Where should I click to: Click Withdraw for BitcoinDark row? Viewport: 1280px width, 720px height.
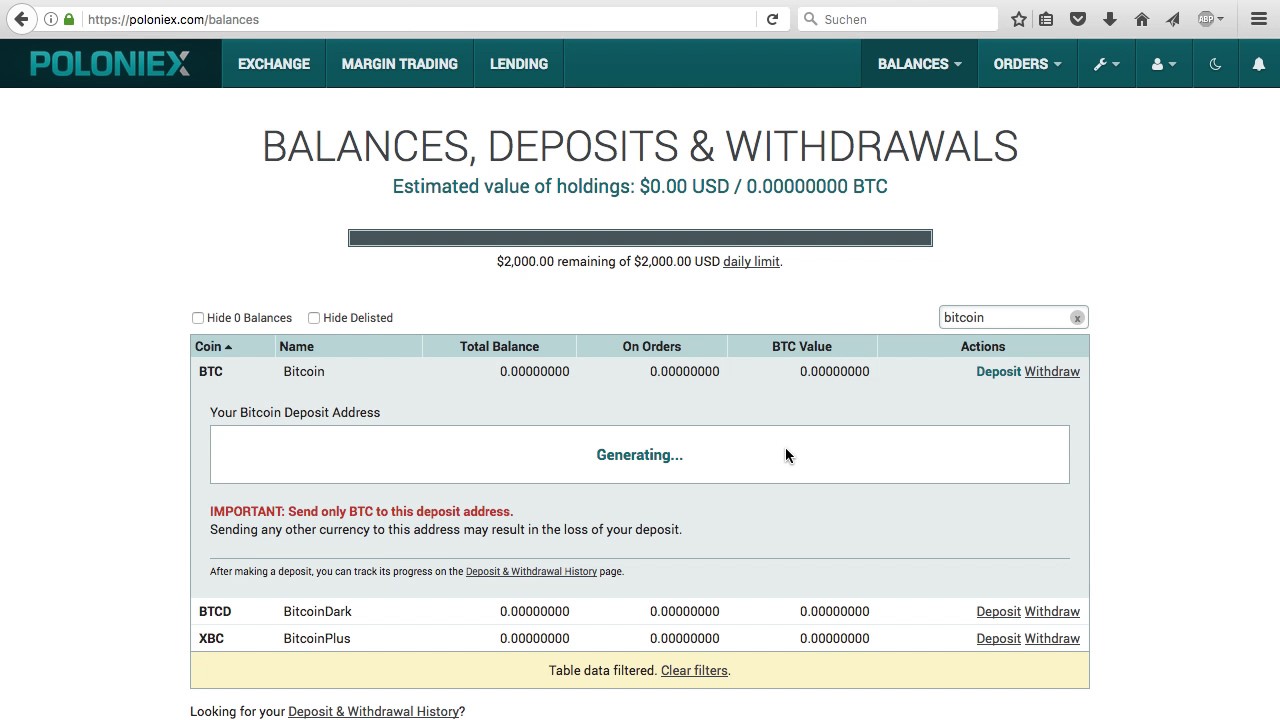[x=1052, y=611]
